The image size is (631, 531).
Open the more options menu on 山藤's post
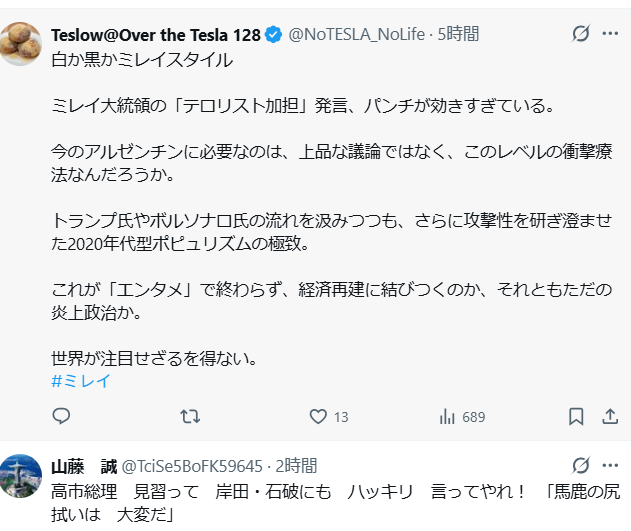[x=609, y=466]
